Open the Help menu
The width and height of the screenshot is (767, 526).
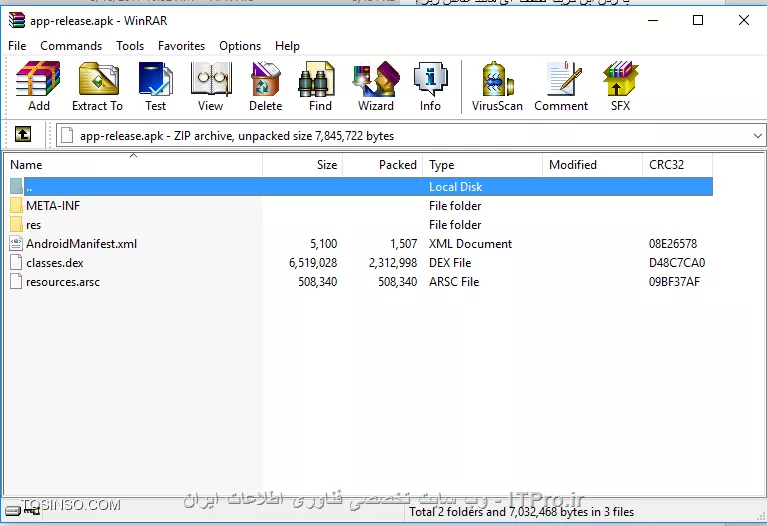tap(287, 46)
